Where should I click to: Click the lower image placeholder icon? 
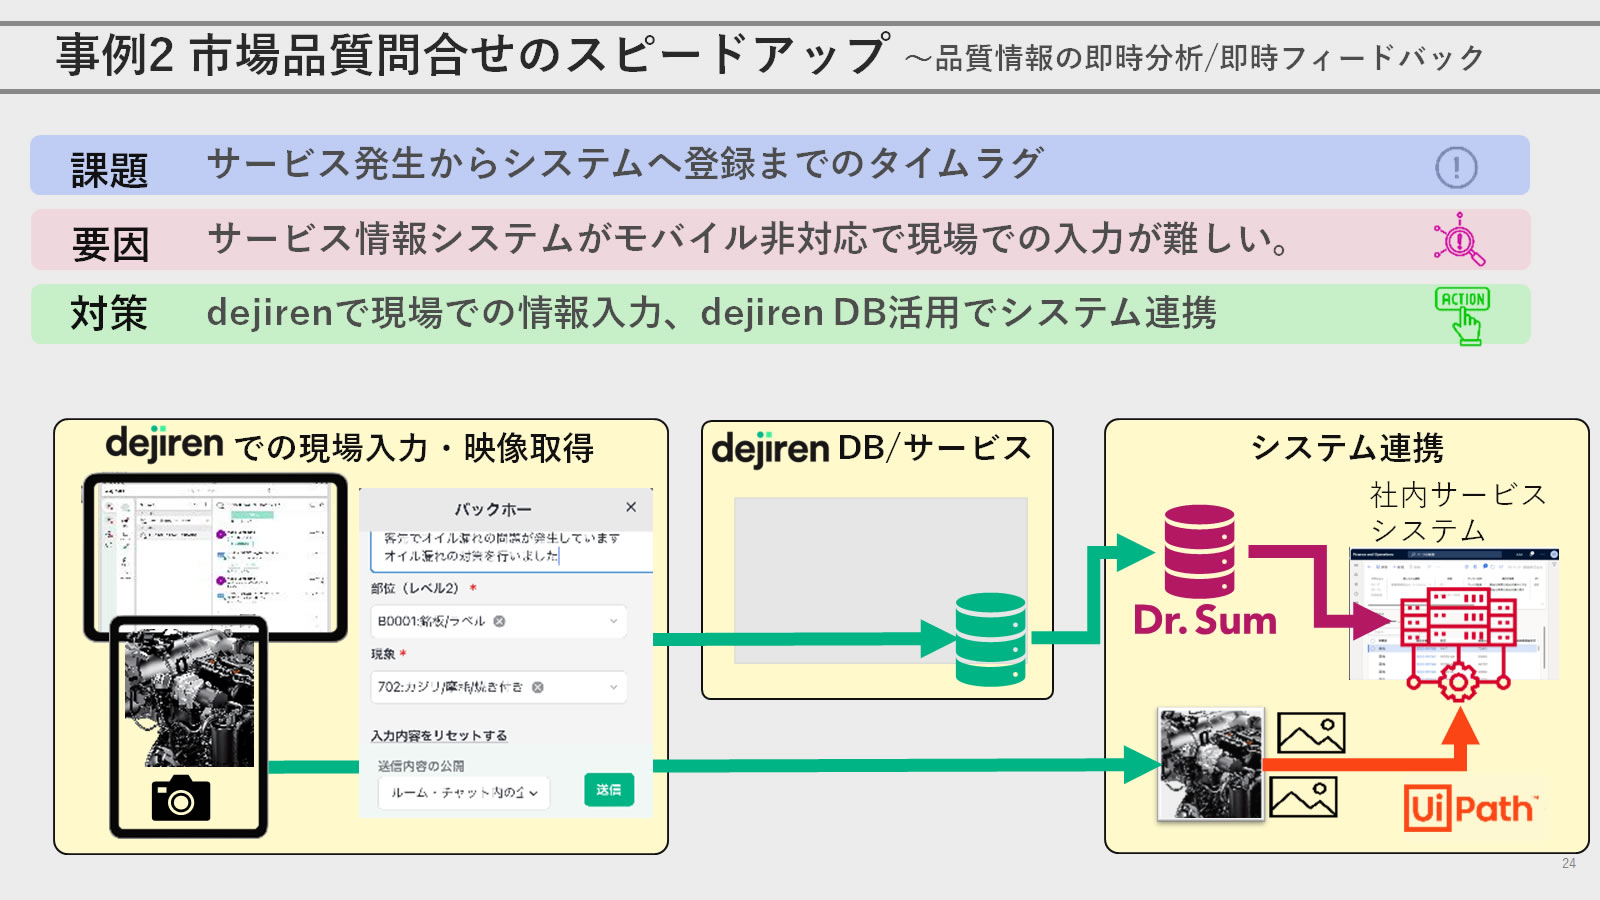[1303, 797]
